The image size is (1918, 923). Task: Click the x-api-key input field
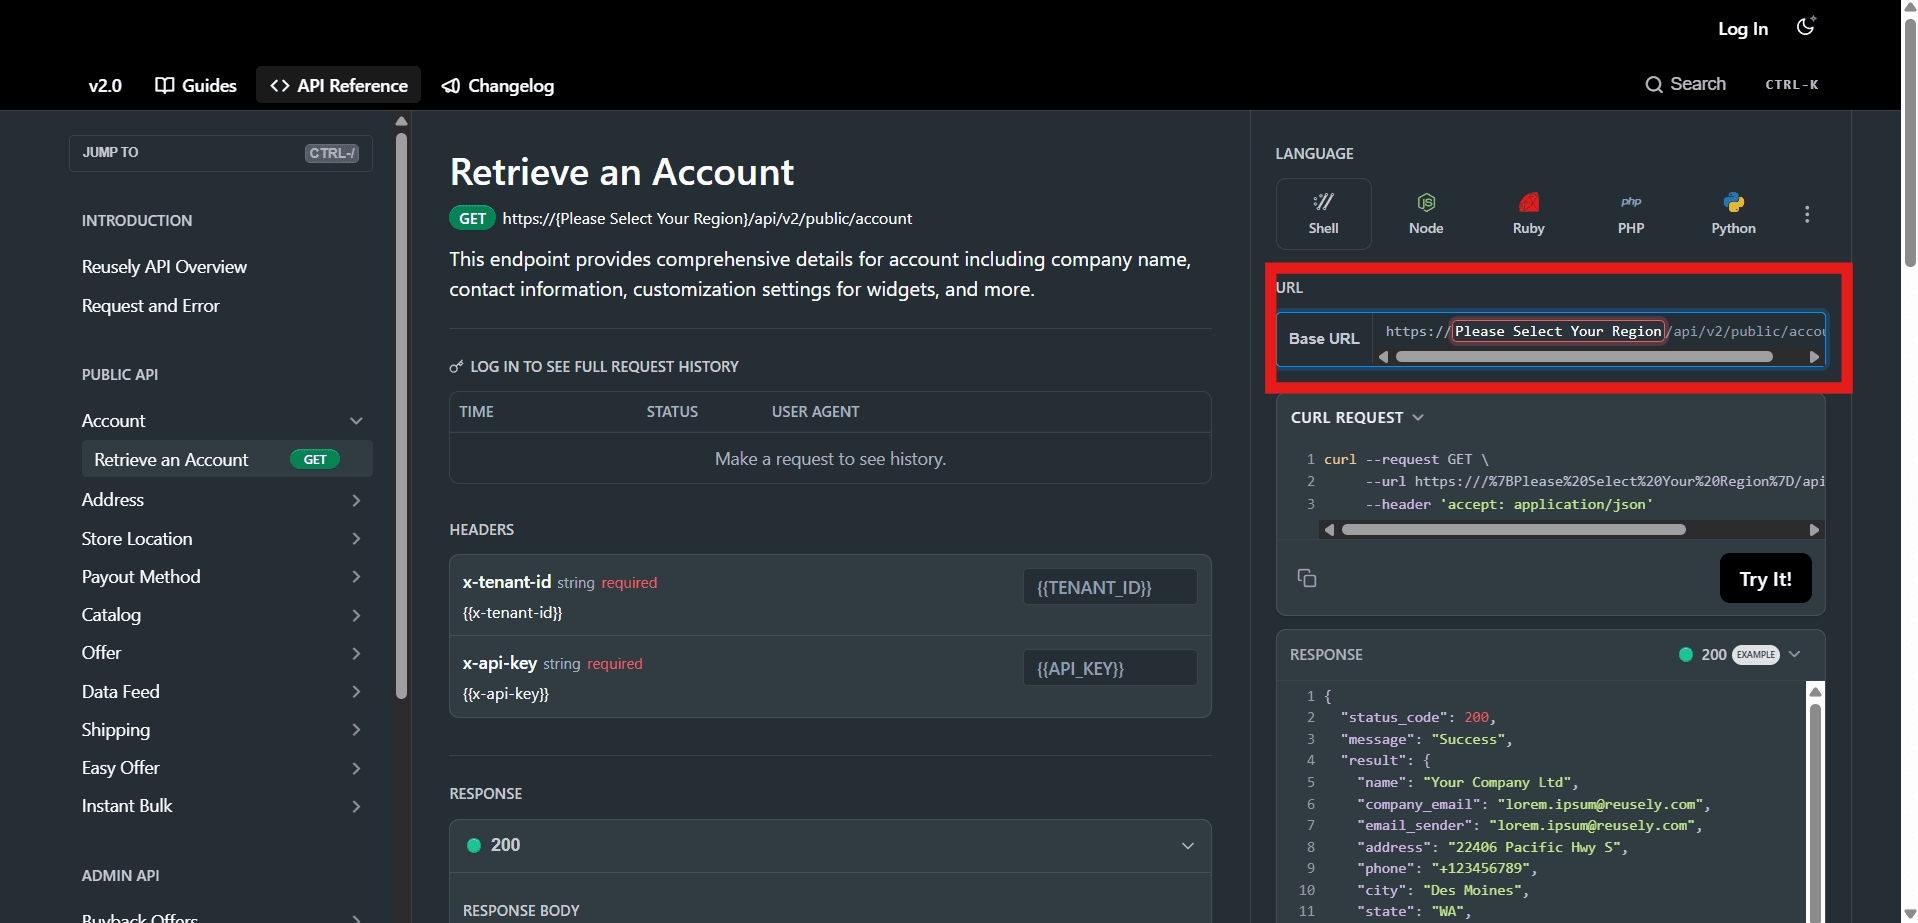[1110, 668]
